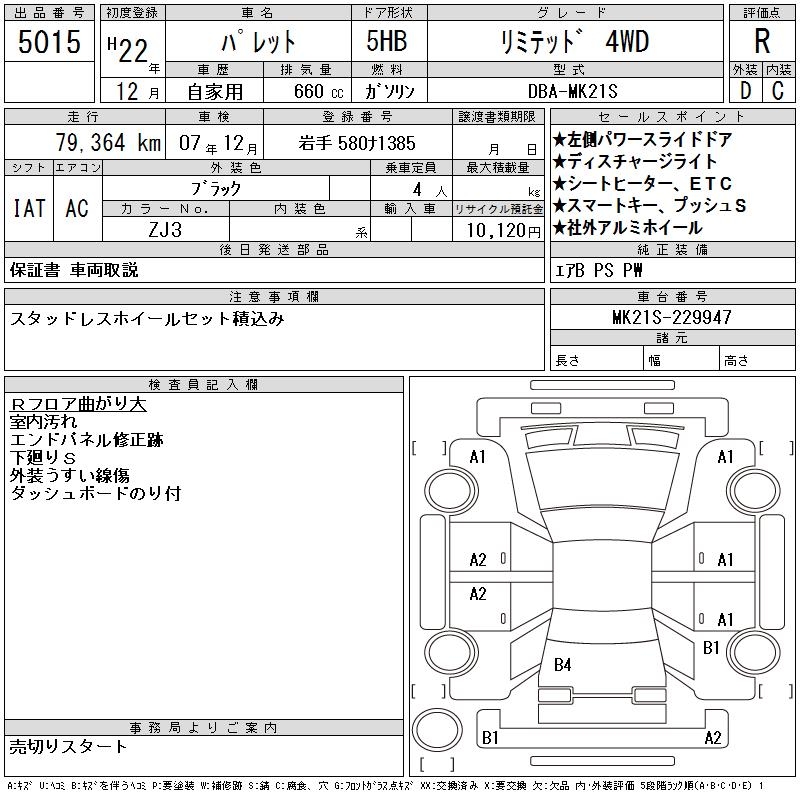Click the IAT shift type value
The height and width of the screenshot is (800, 800).
click(29, 208)
